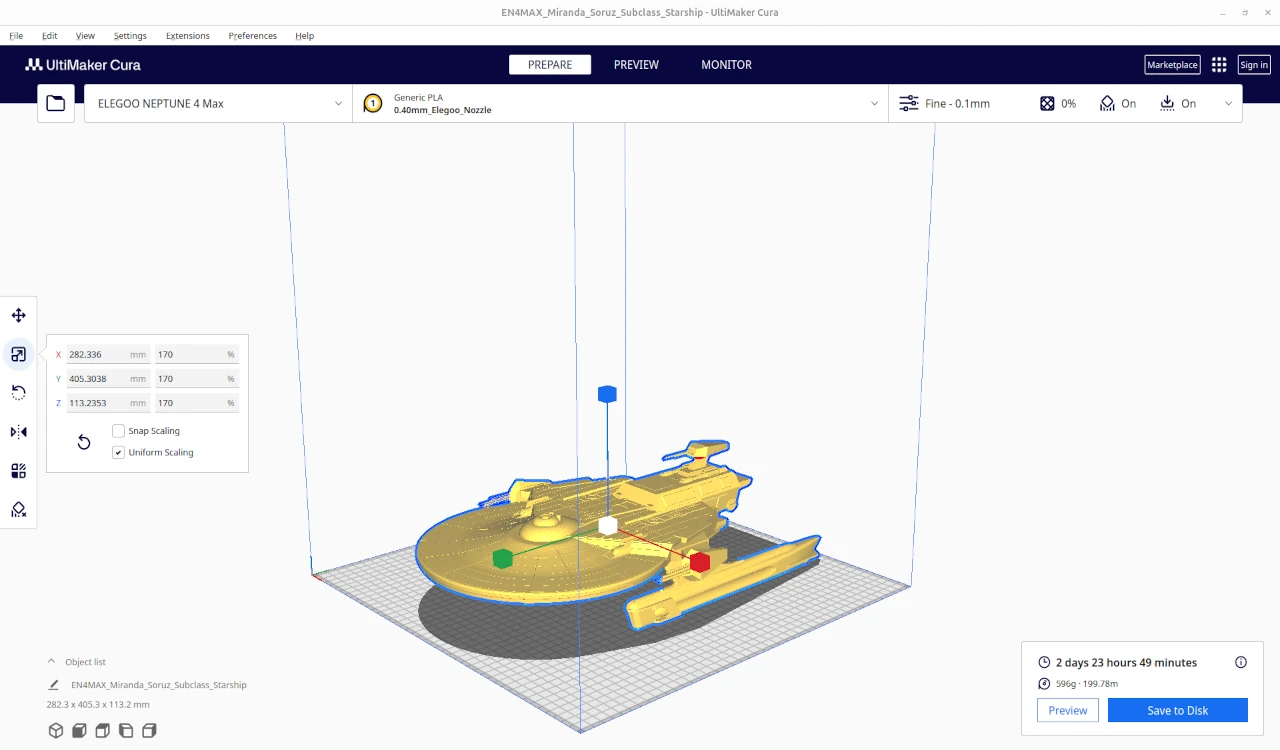
Task: Open the application switcher grid icon
Action: click(x=1219, y=65)
